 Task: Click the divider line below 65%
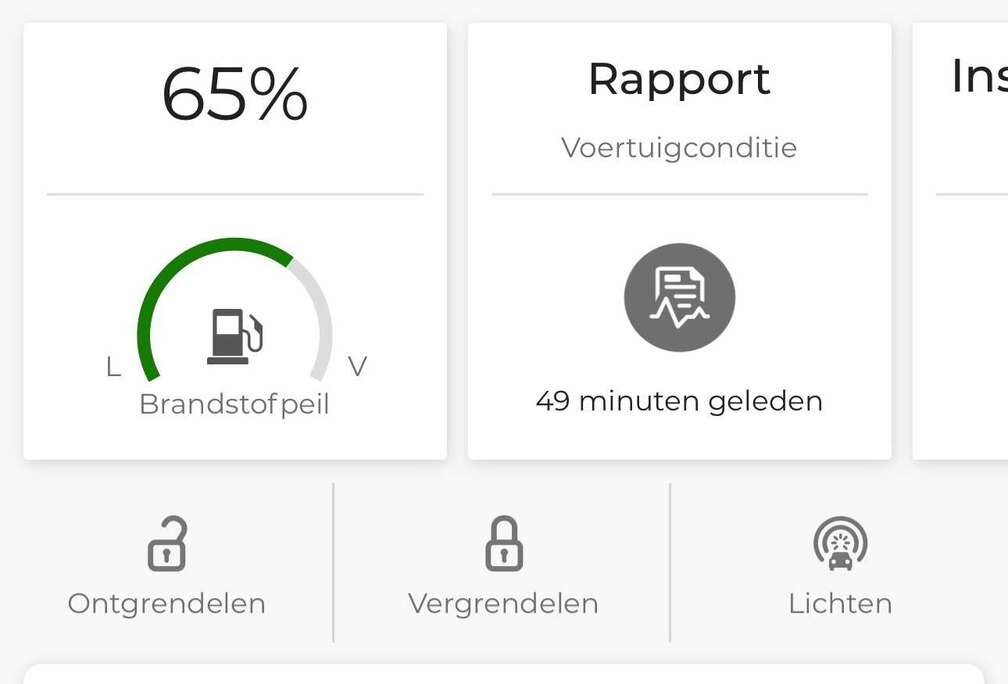click(235, 194)
